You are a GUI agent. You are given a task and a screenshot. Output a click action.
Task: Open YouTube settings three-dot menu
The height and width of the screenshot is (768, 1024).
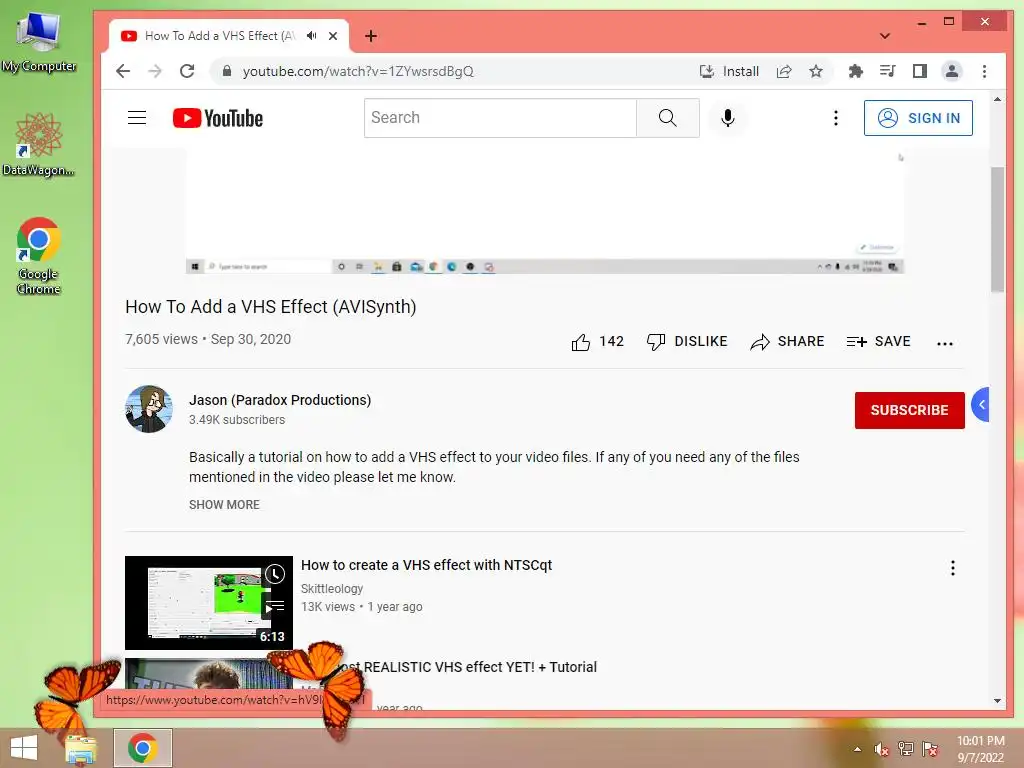835,118
